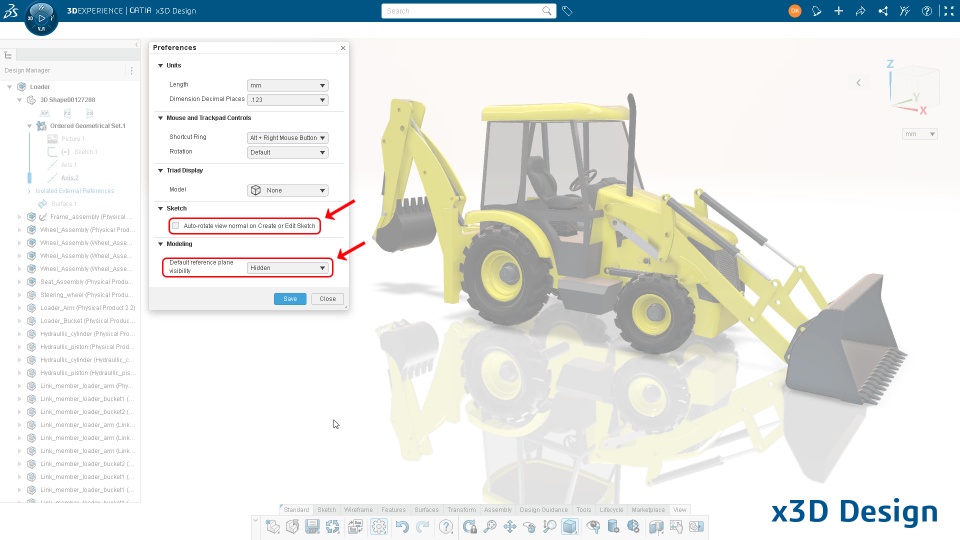Image resolution: width=960 pixels, height=540 pixels.
Task: Collapse the Loader tree node
Action: [x=9, y=87]
